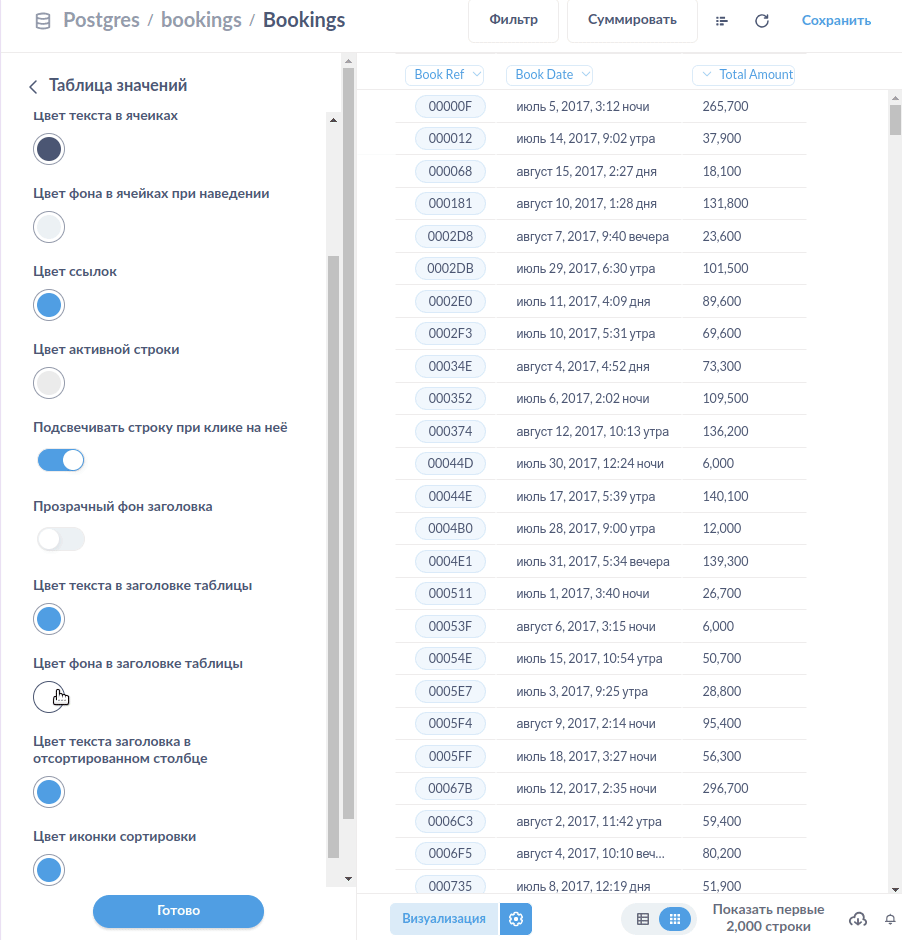Viewport: 902px width, 940px height.
Task: Open visualization settings gear
Action: pos(516,919)
